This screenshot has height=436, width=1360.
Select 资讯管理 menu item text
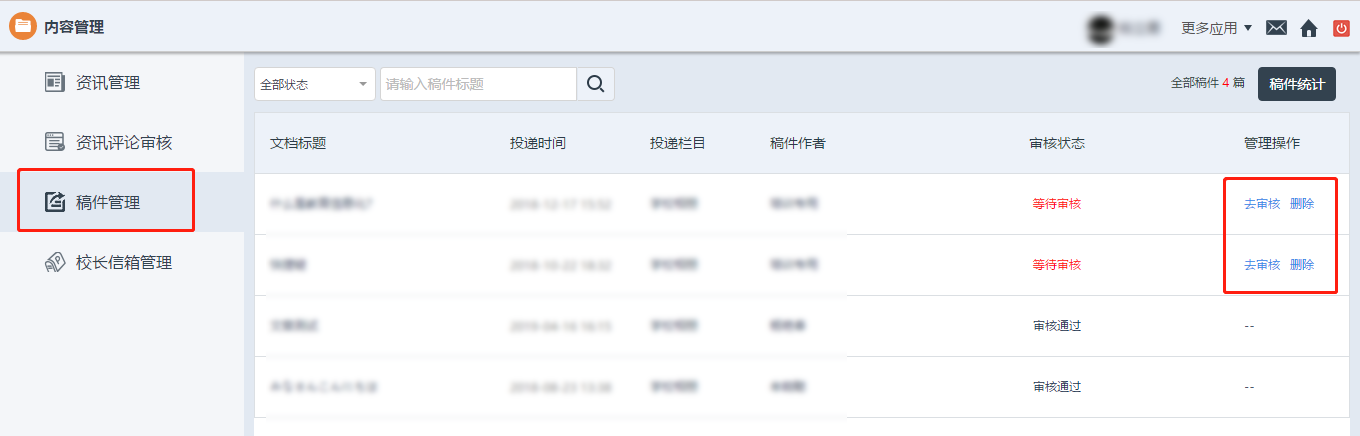pos(108,83)
